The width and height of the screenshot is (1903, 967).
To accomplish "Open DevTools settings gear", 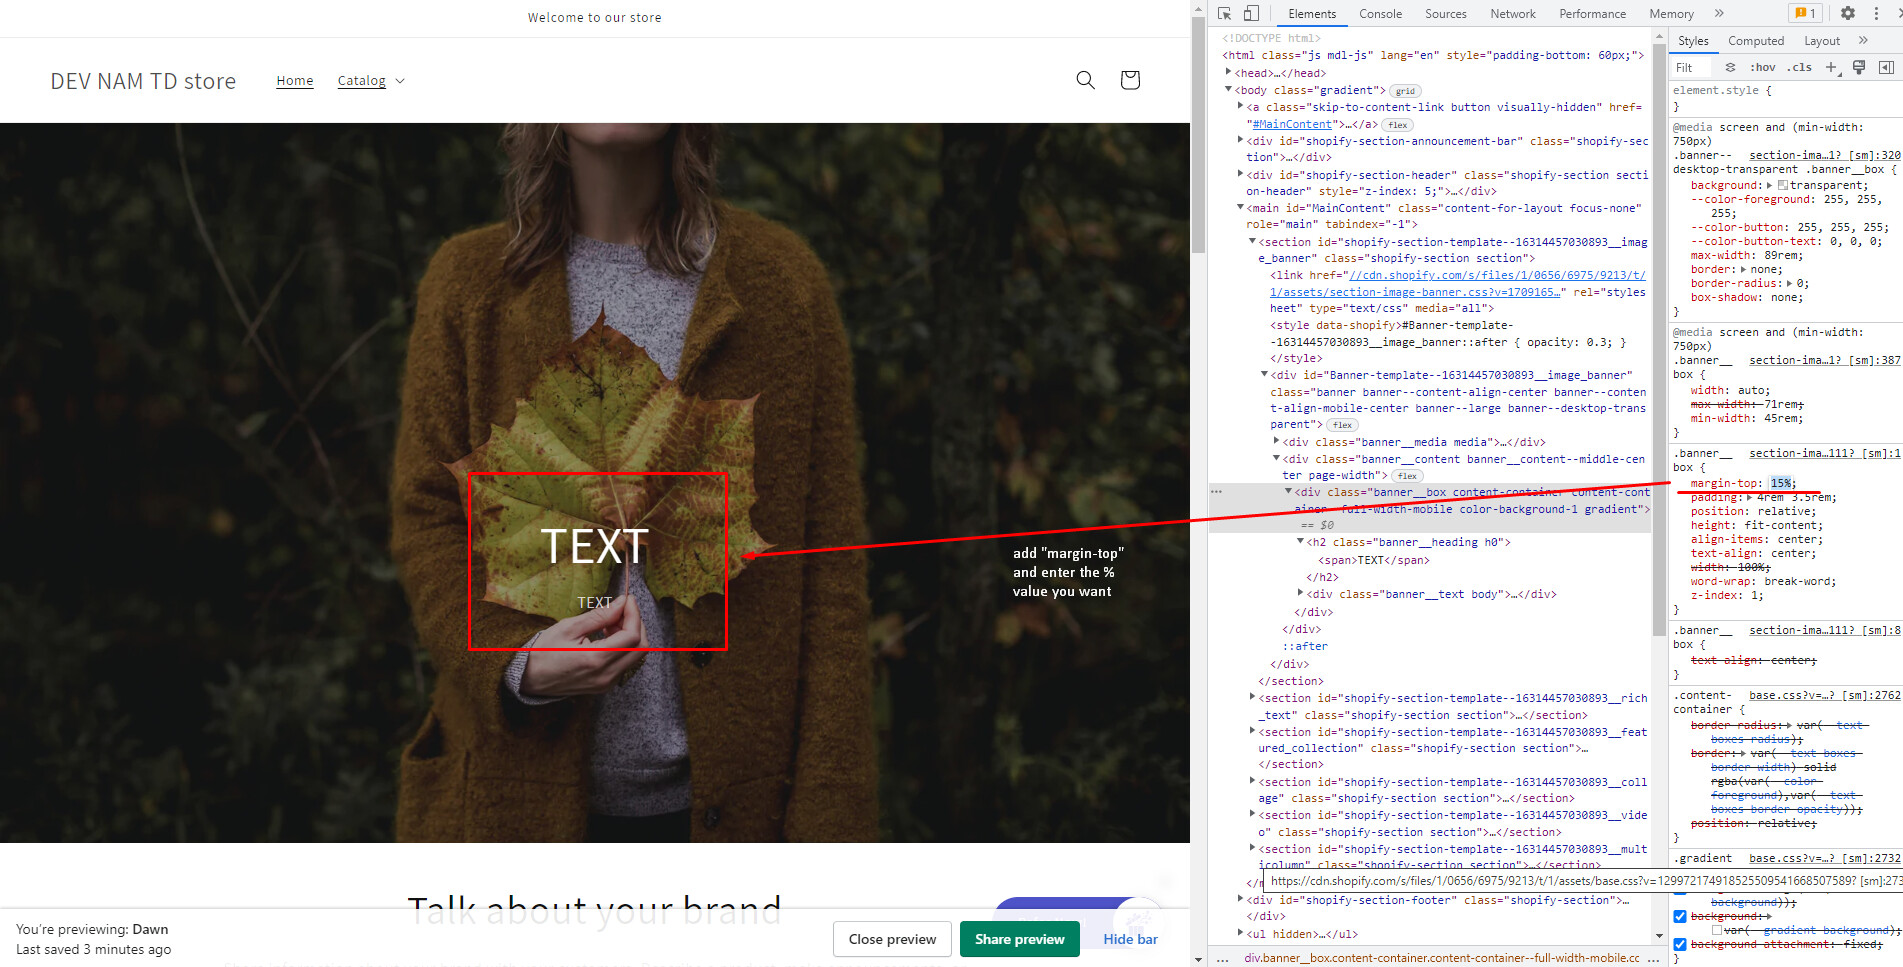I will tap(1848, 13).
